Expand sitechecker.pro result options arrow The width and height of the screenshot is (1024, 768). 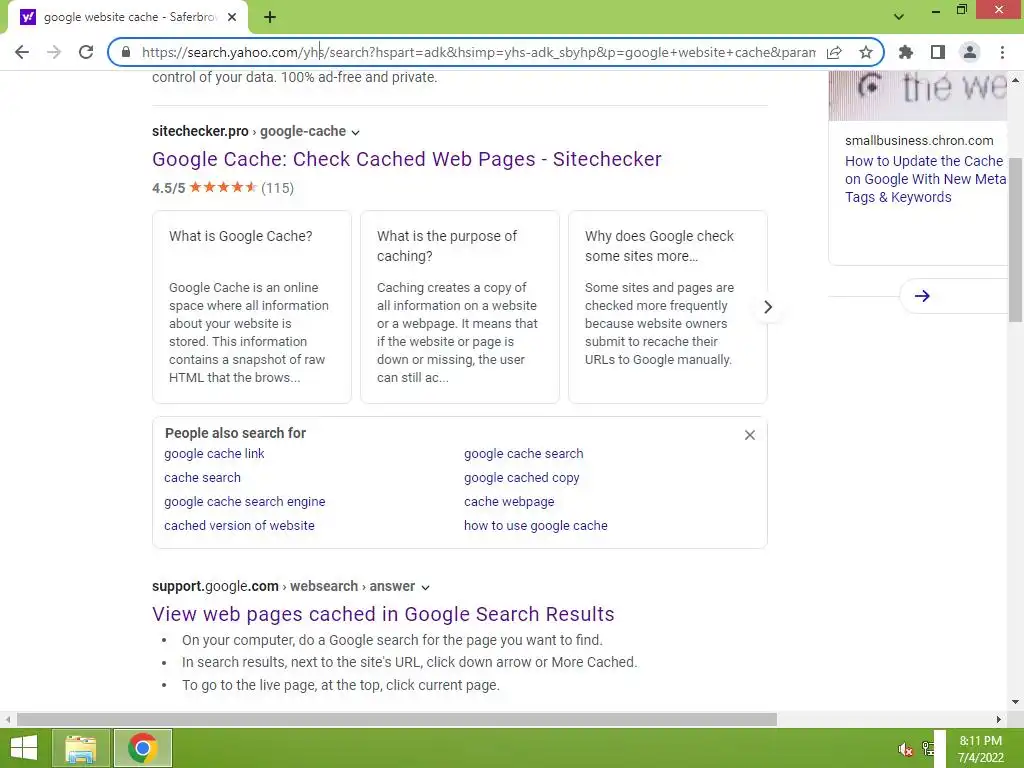[x=355, y=133]
